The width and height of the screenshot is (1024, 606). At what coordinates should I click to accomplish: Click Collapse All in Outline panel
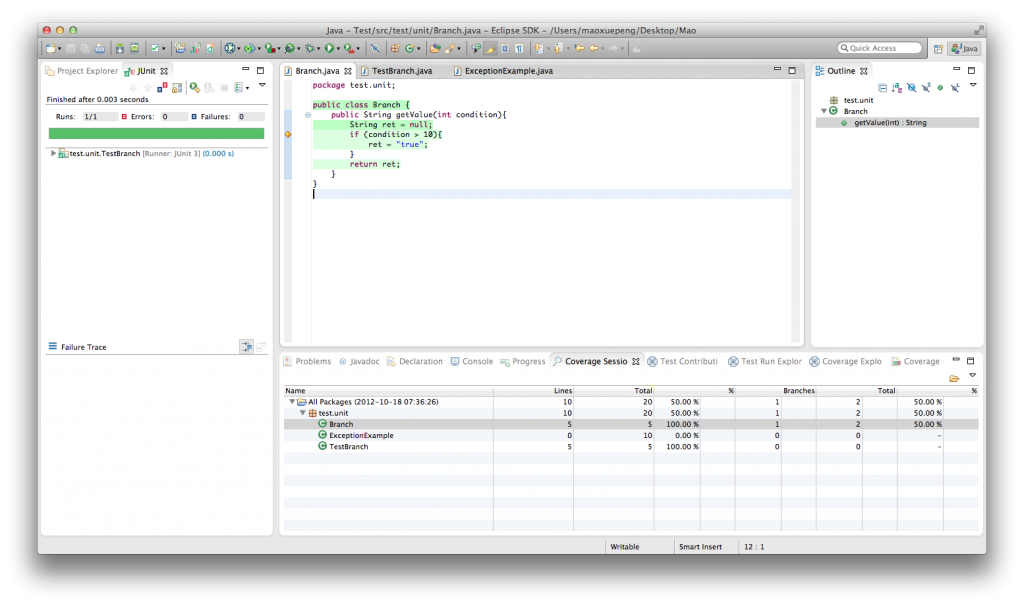coord(882,88)
